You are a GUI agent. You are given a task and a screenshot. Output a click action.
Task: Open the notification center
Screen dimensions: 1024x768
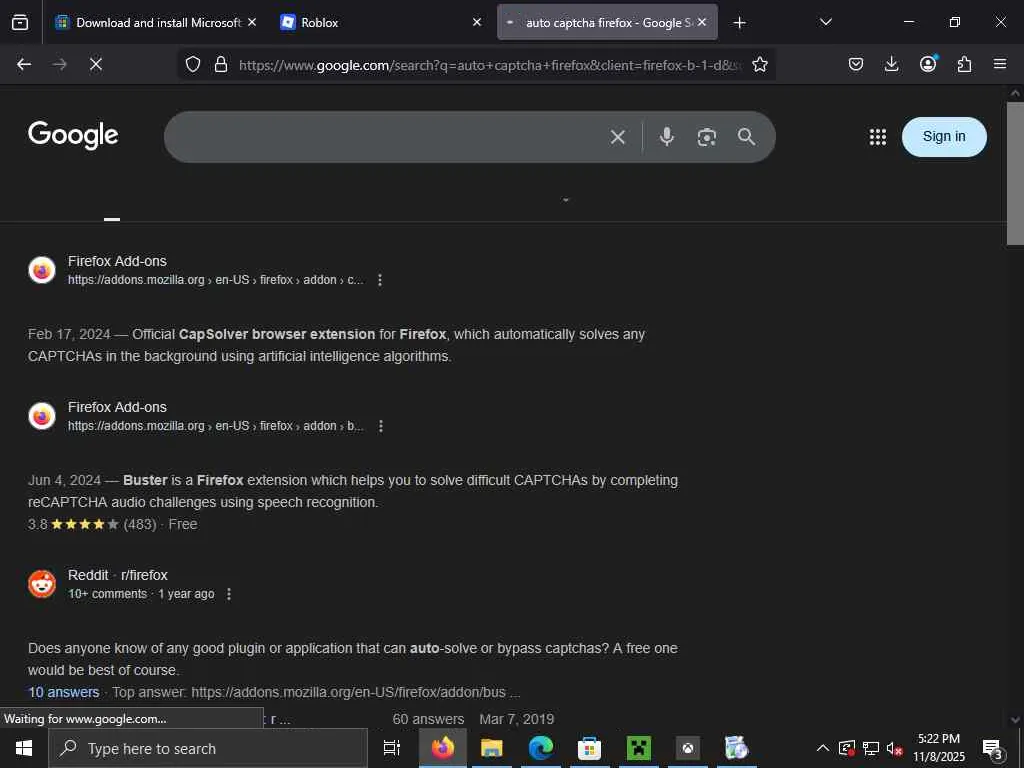coord(993,748)
